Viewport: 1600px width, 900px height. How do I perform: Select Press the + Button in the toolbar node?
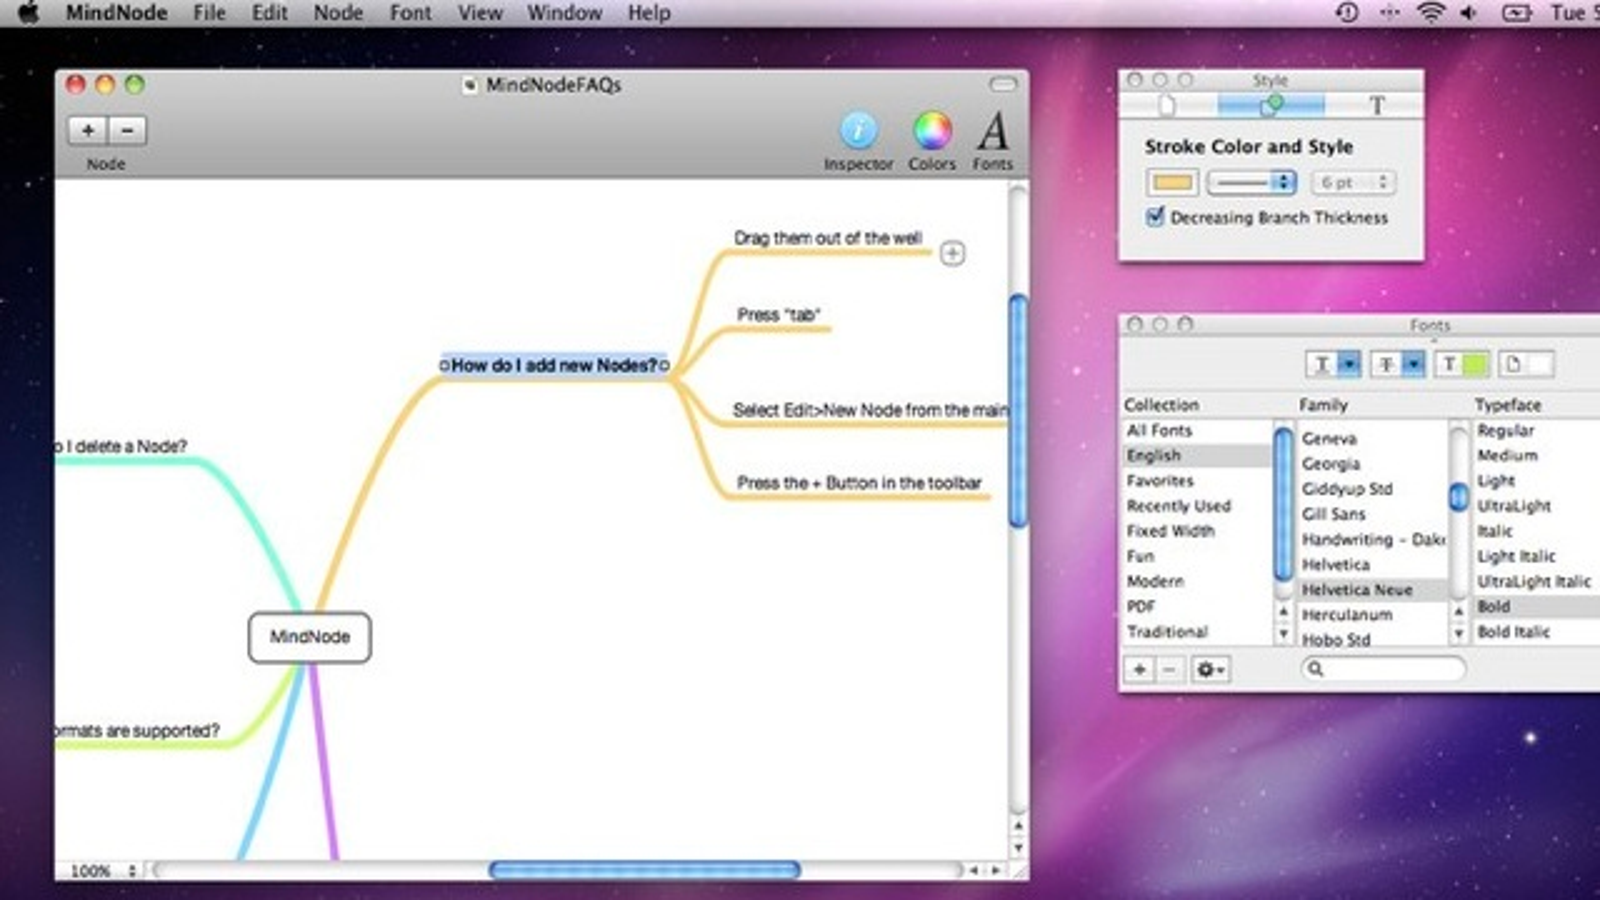pos(859,483)
